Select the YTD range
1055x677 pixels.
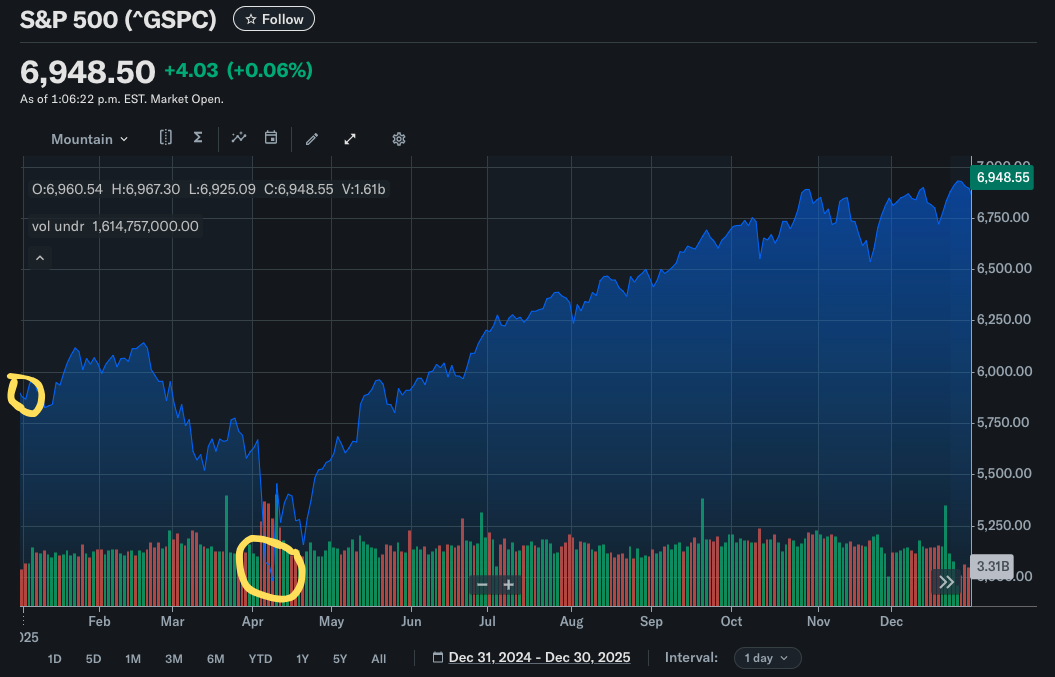coord(260,659)
